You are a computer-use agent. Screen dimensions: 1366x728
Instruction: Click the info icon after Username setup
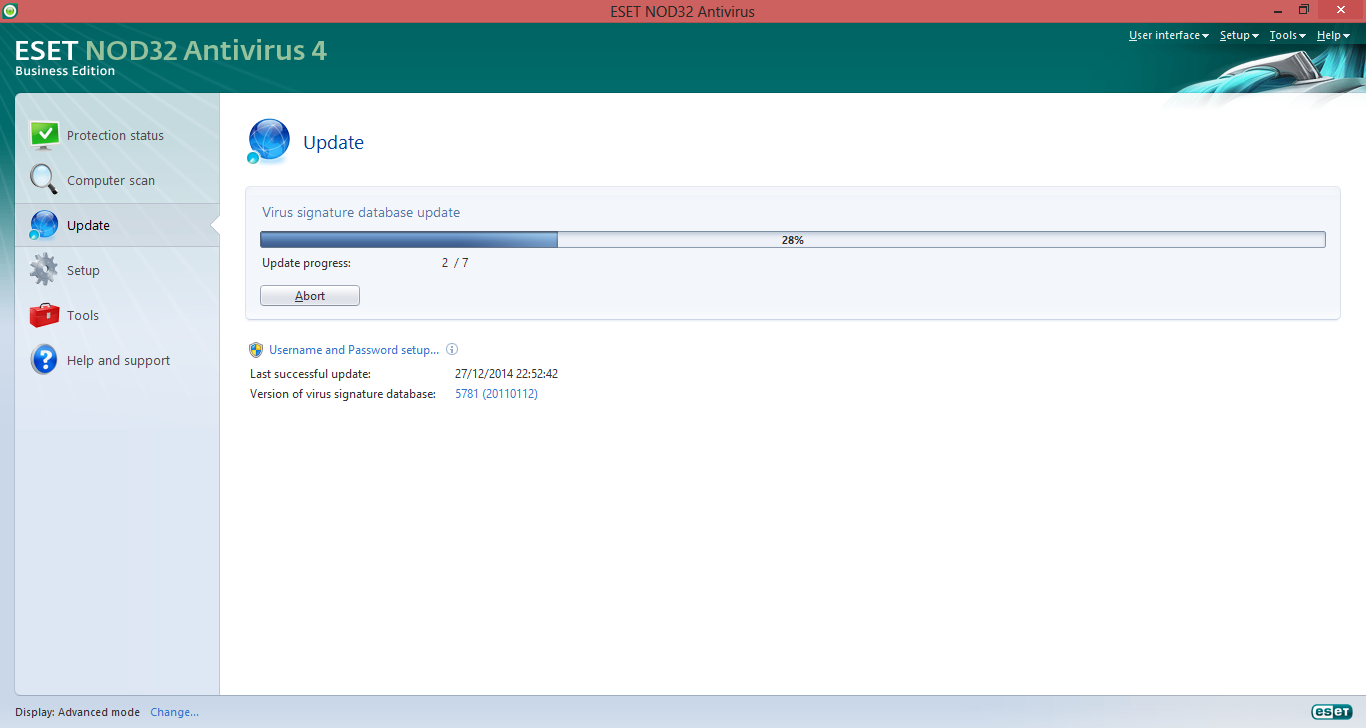pos(452,350)
